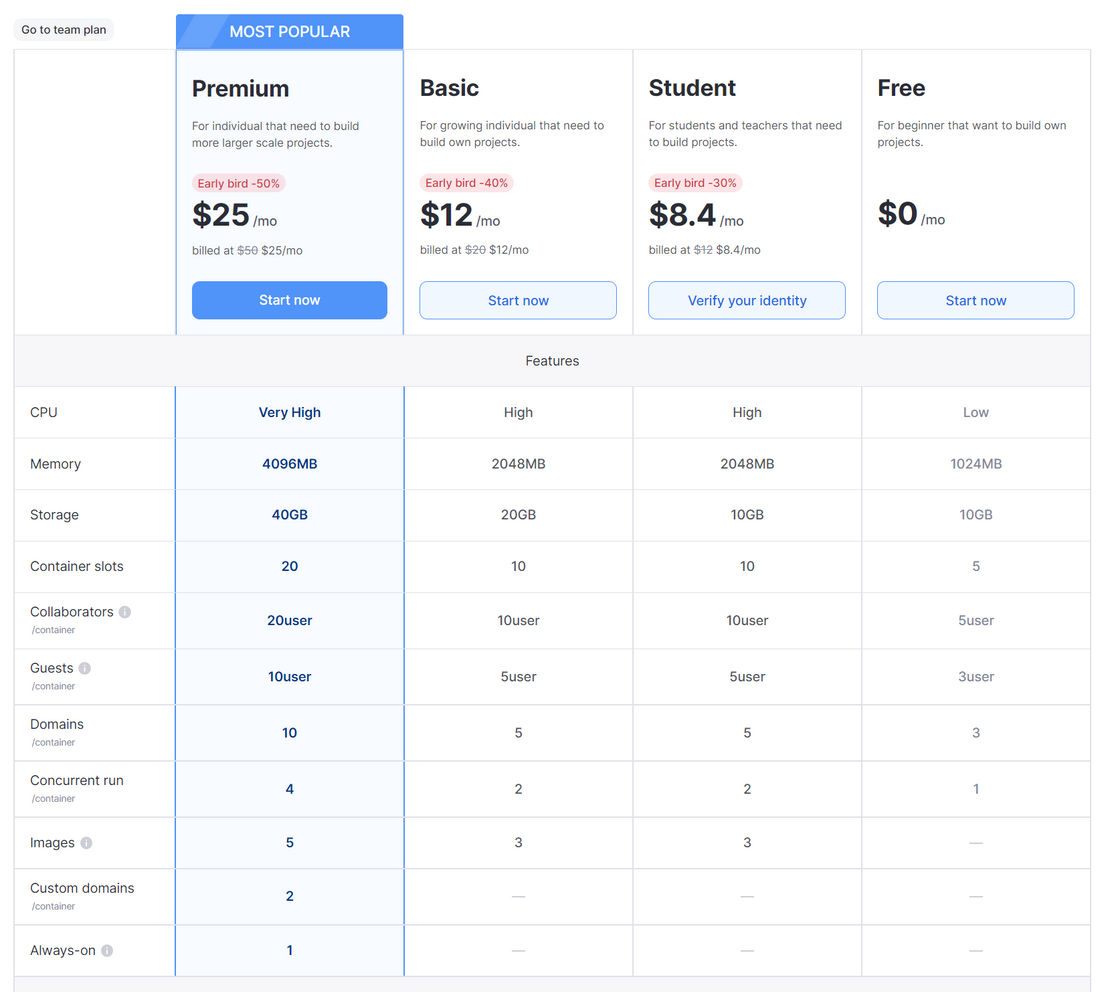1108x992 pixels.
Task: Click the Basic plan heading
Action: 449,88
